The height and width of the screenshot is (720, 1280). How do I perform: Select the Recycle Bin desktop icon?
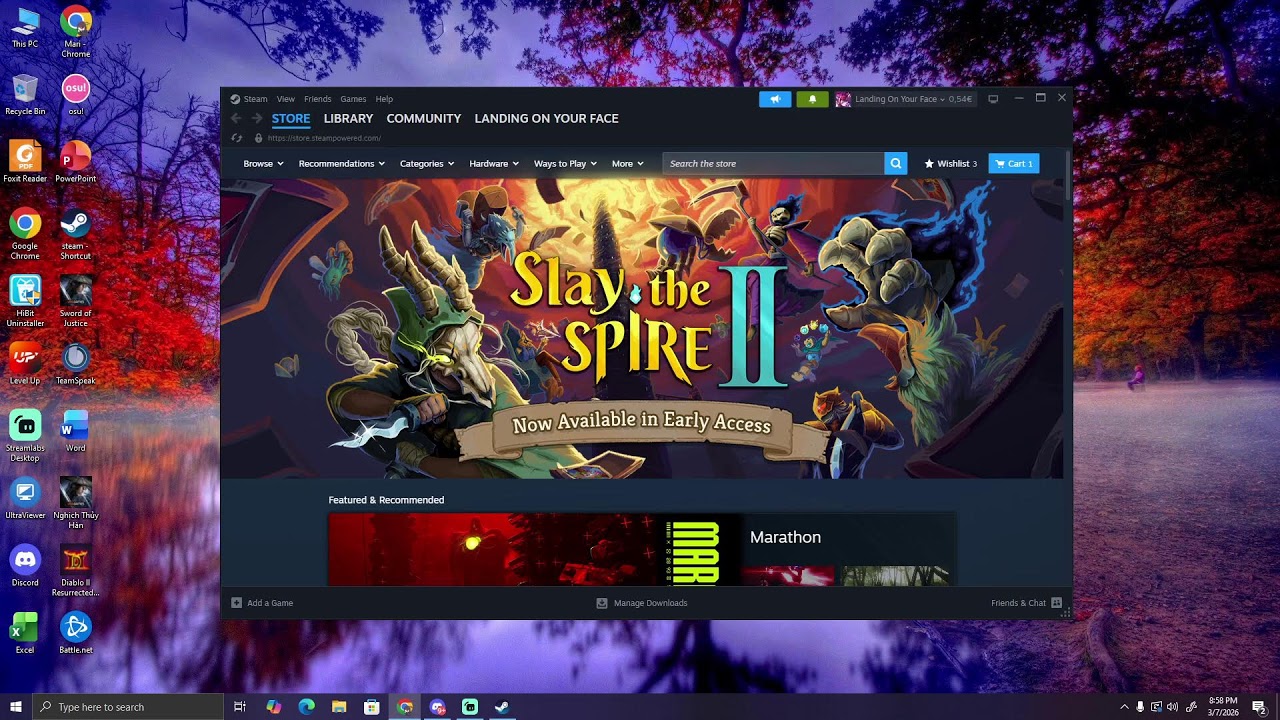(25, 95)
